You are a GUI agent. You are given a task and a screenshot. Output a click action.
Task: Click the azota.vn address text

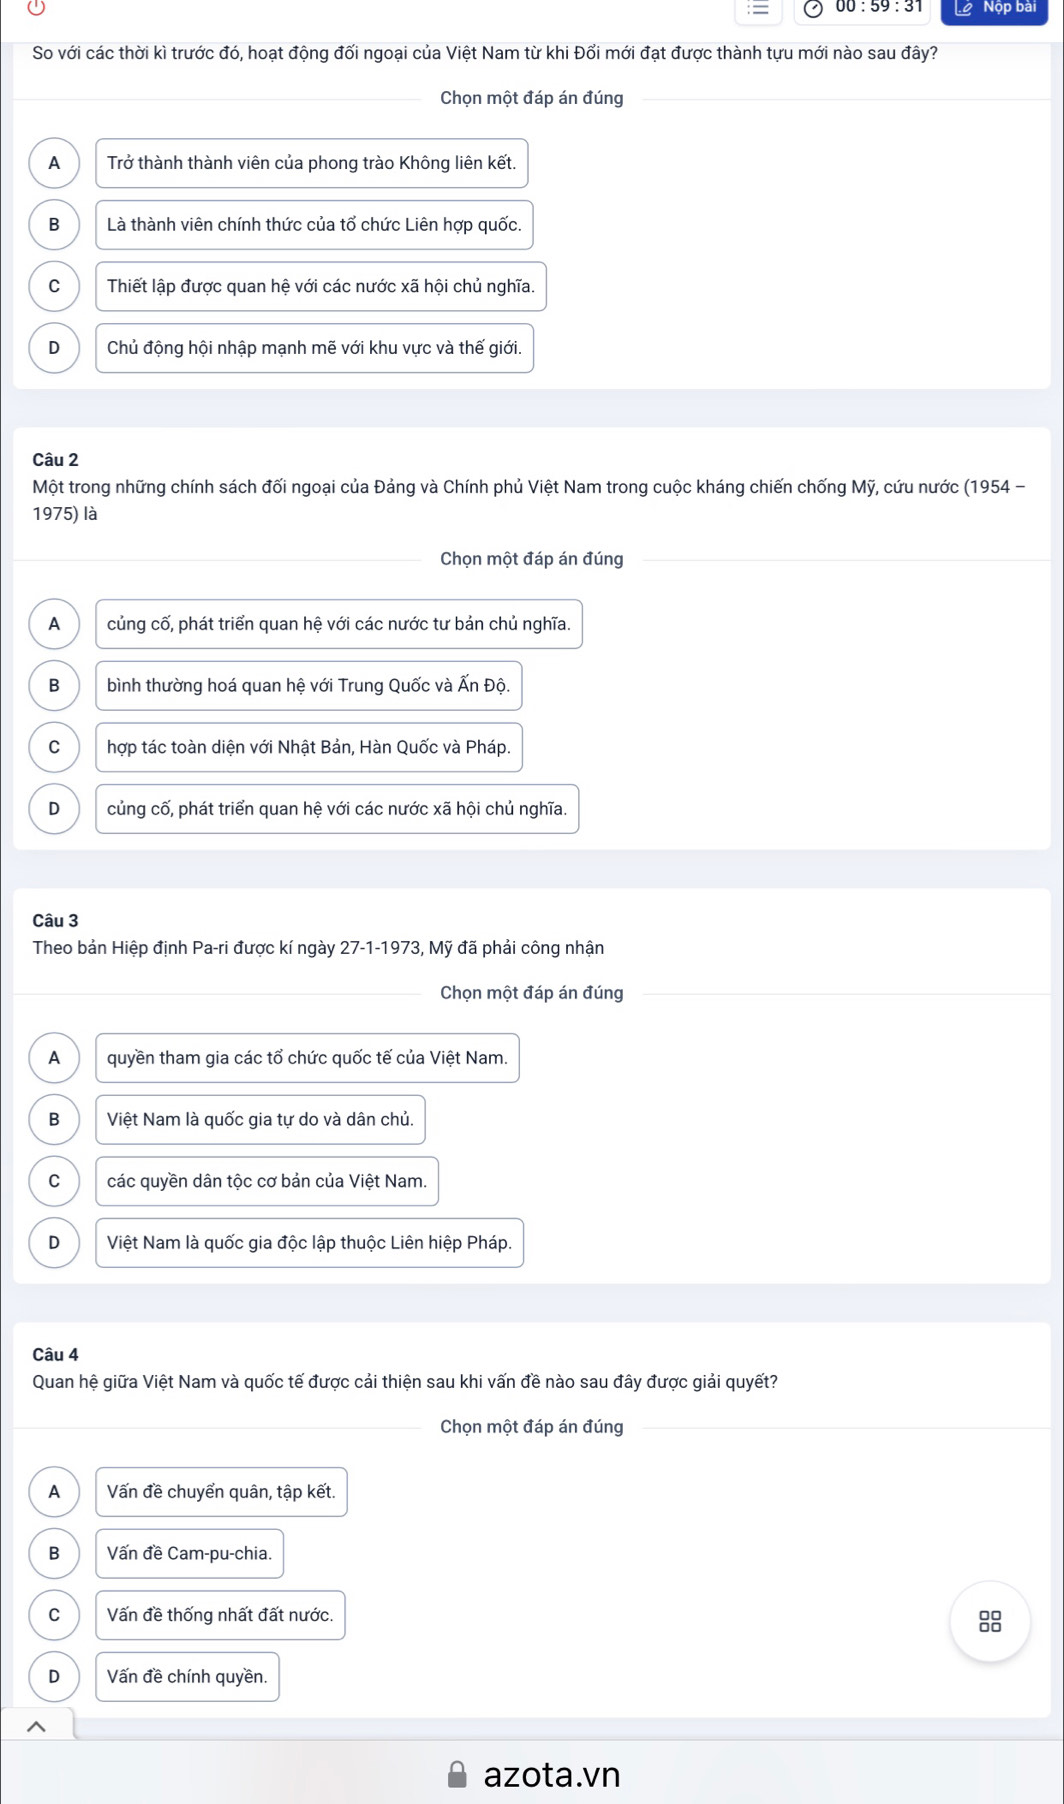[x=552, y=1774]
